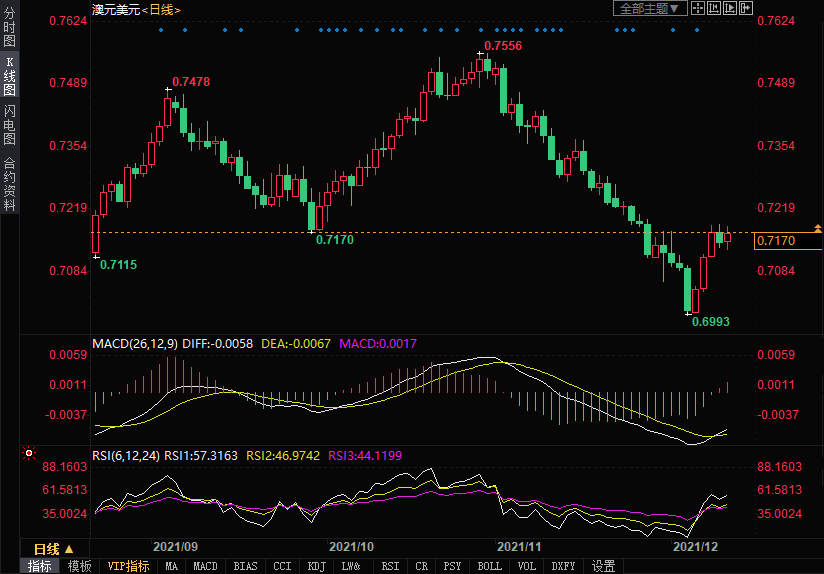Click the 0.6993 low price marker

pos(711,322)
